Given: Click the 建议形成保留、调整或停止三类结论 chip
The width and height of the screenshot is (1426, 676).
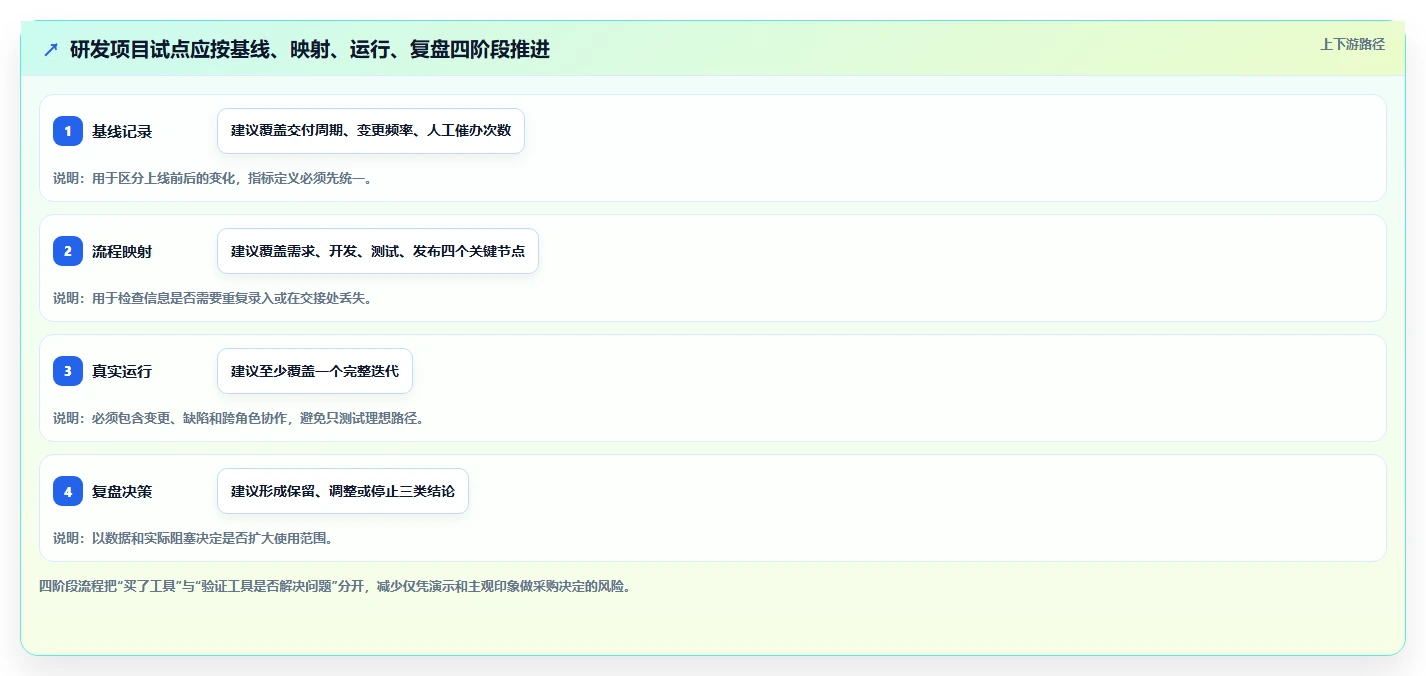Looking at the screenshot, I should pos(343,491).
